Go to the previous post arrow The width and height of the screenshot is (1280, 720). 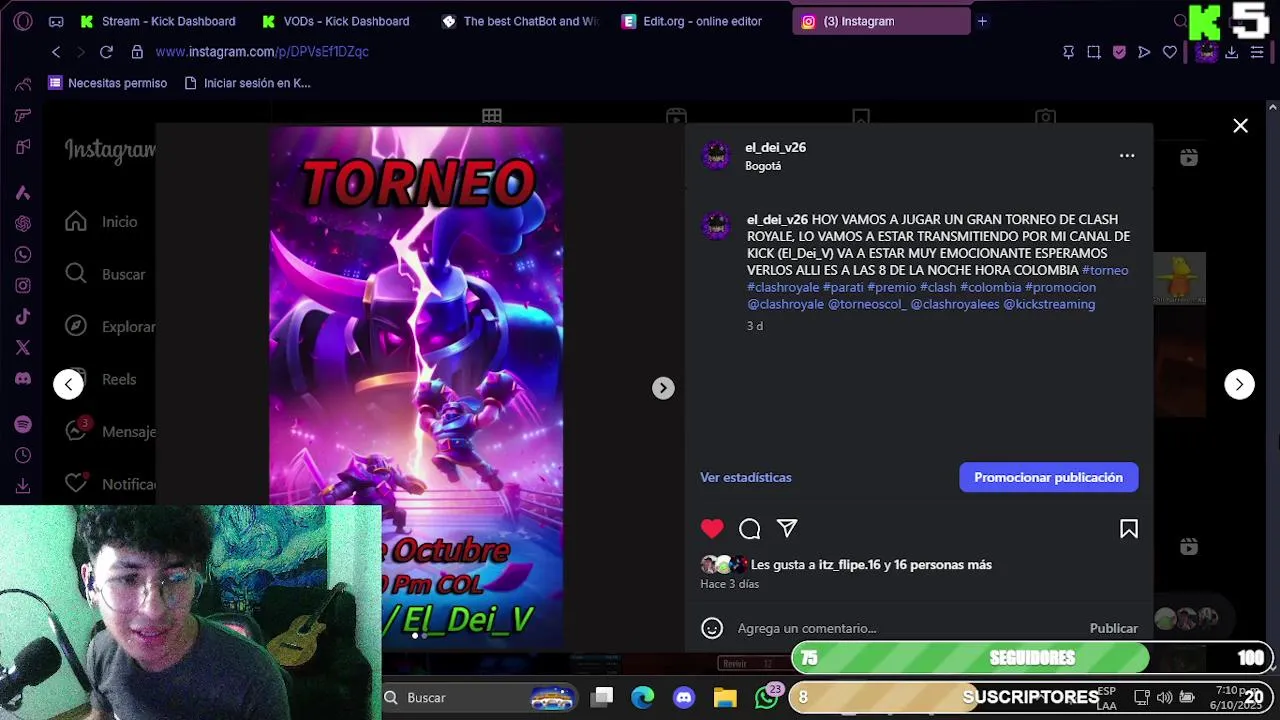tap(68, 384)
